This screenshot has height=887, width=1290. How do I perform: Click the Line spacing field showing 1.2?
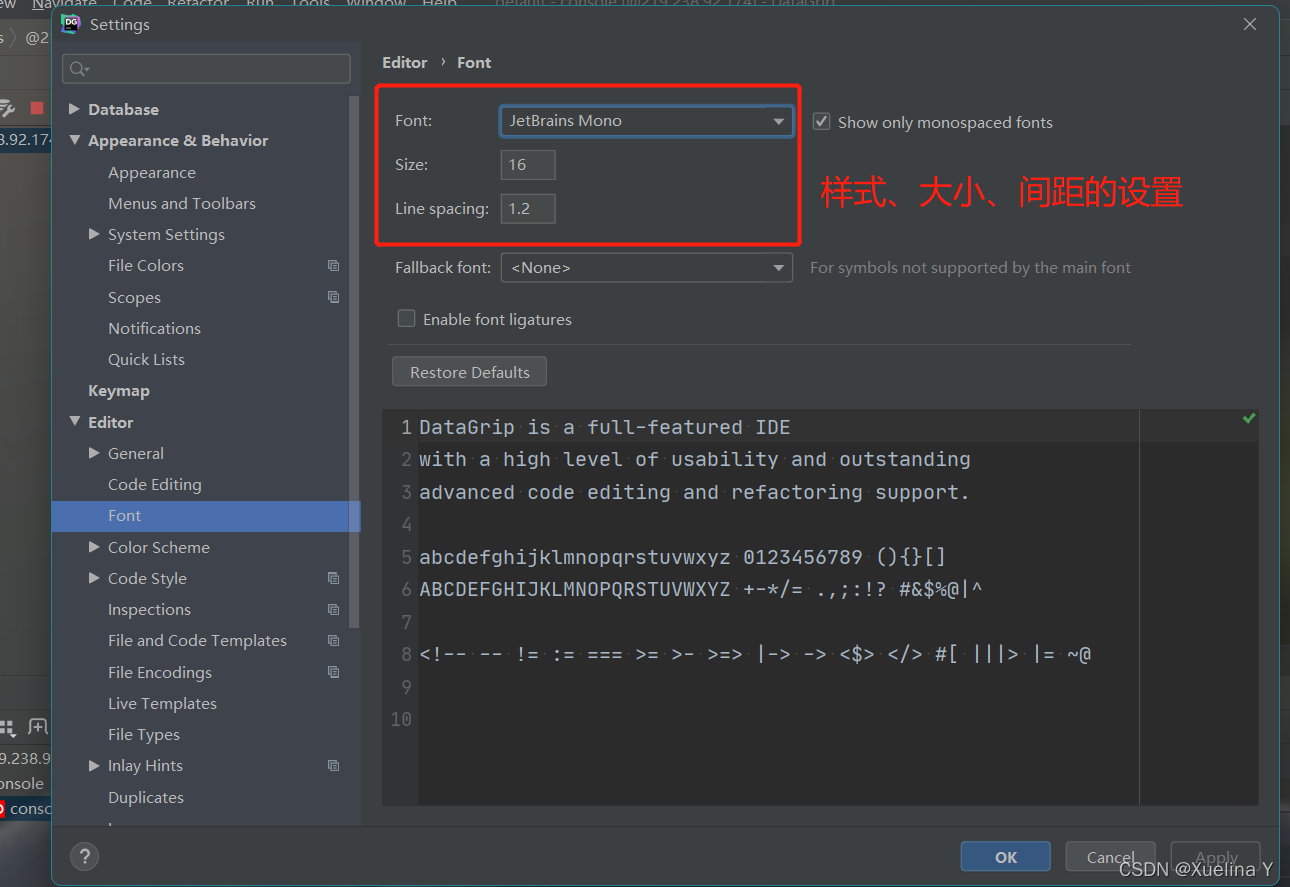click(527, 209)
